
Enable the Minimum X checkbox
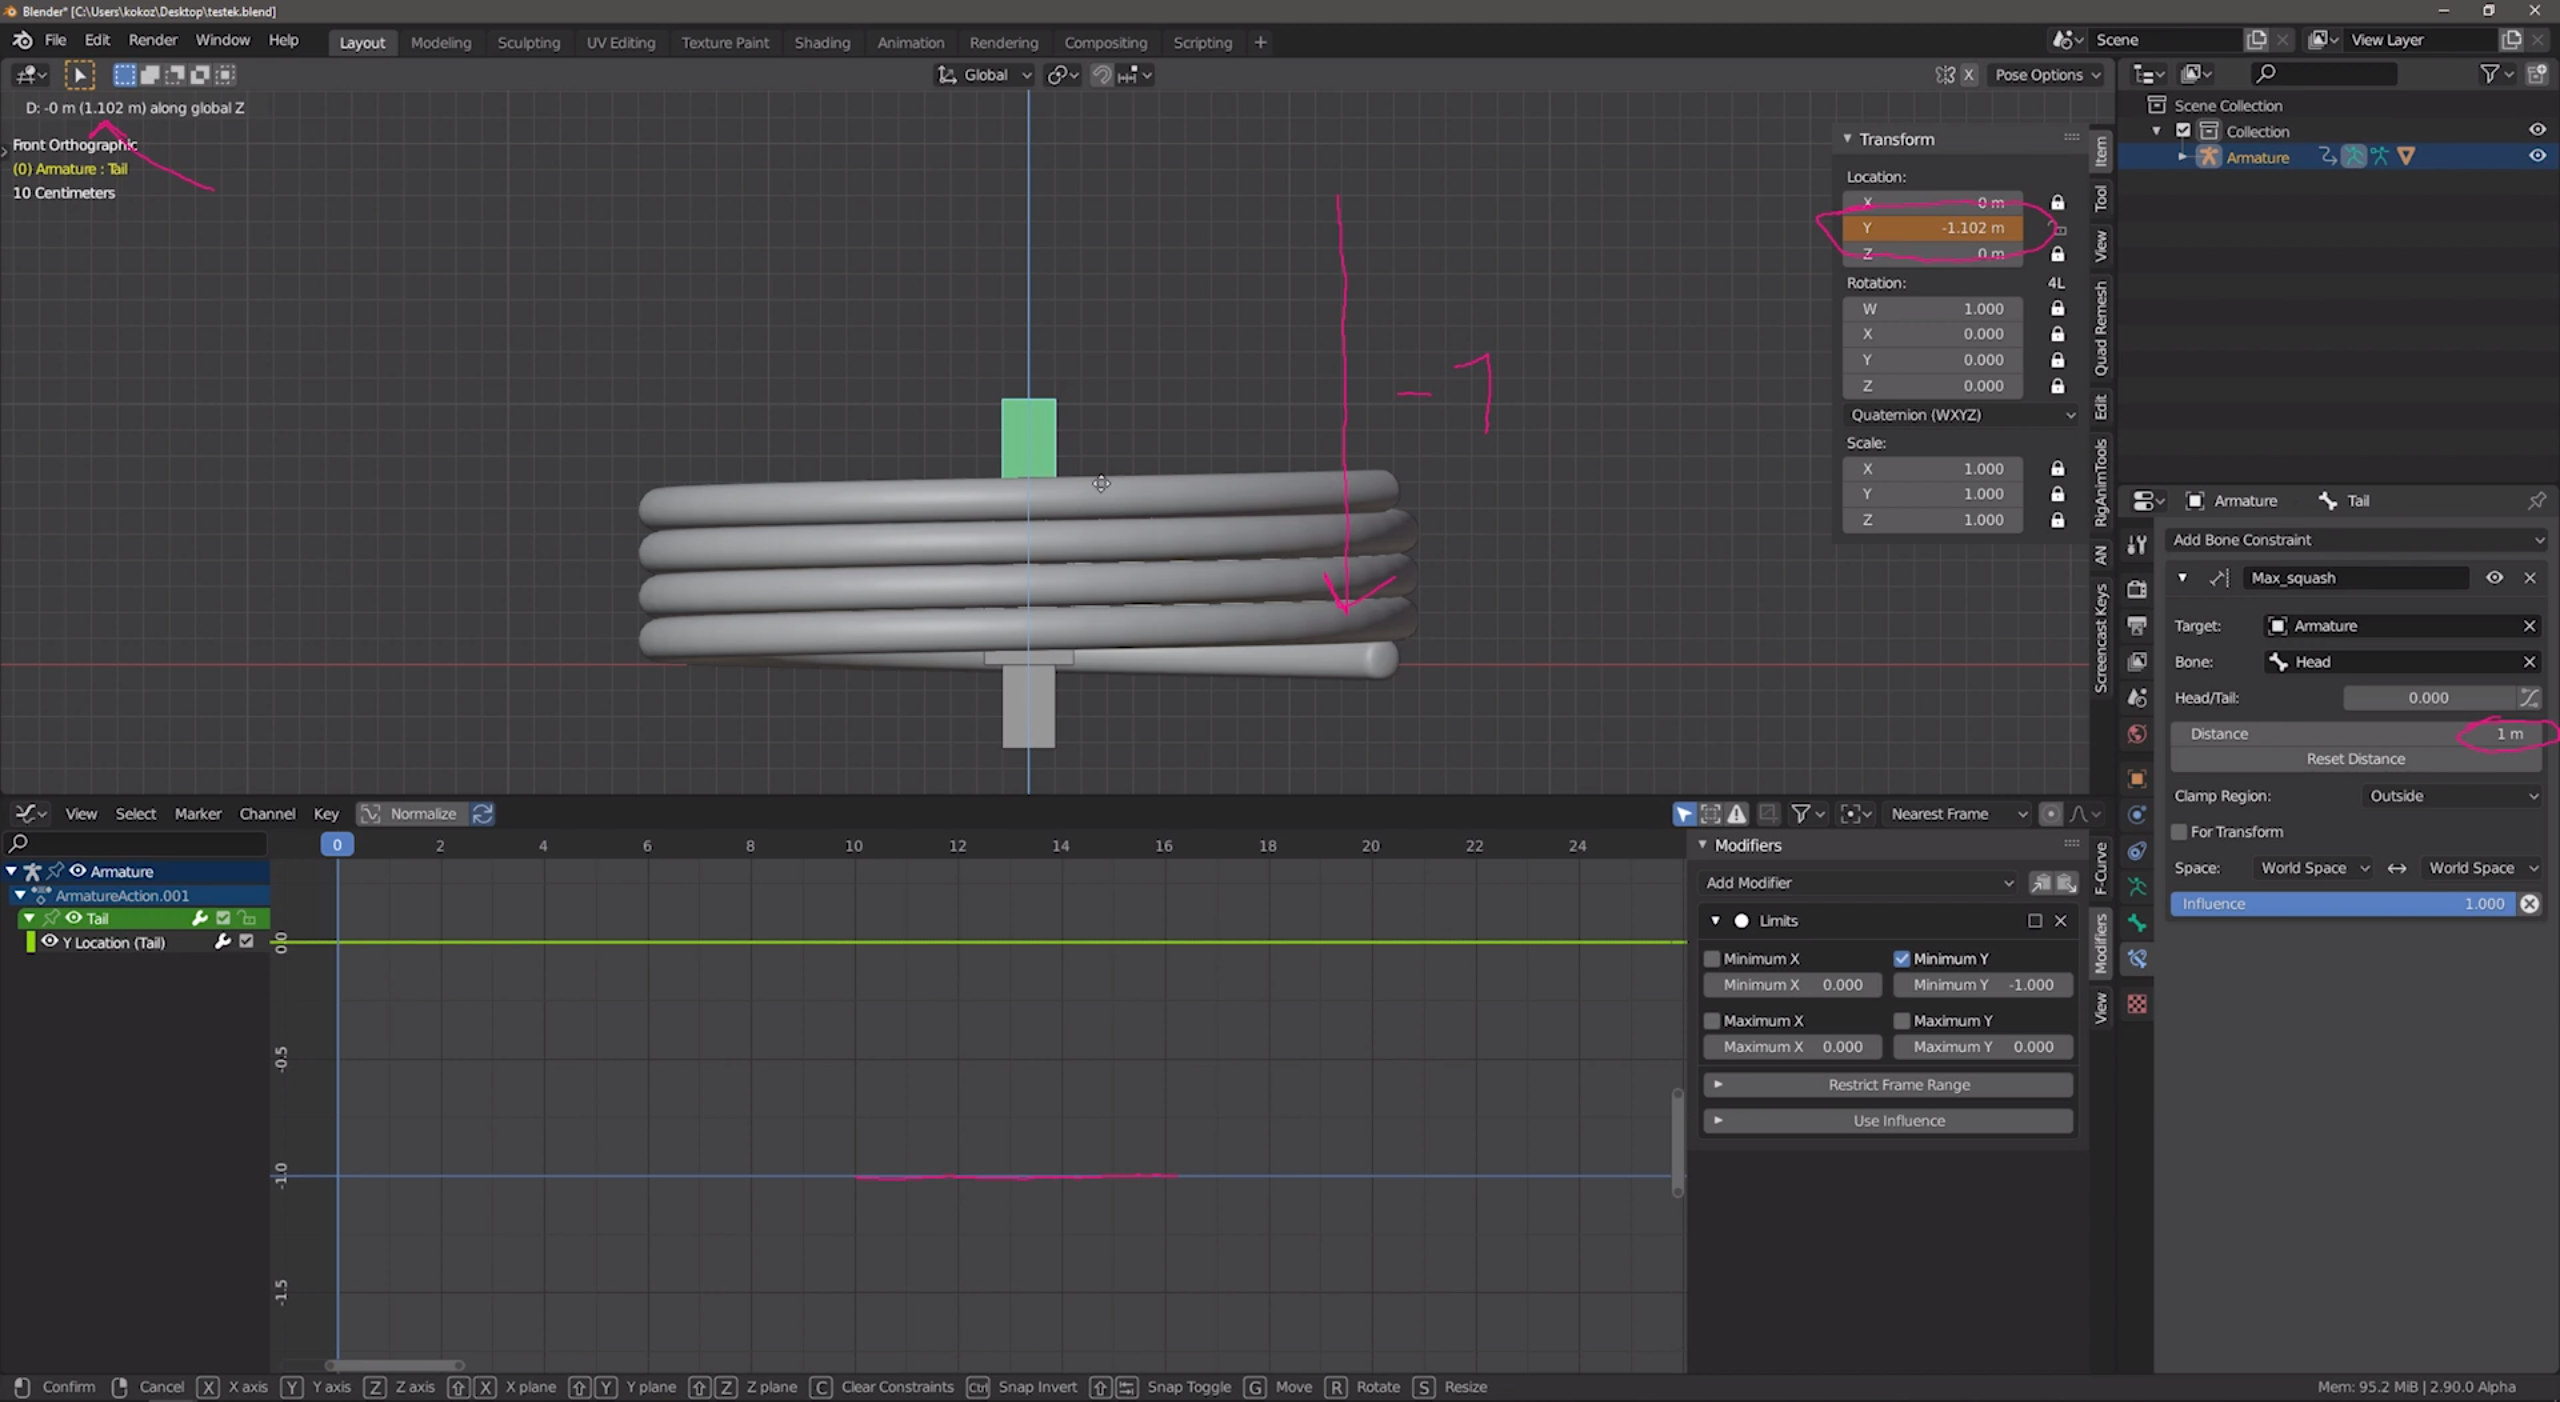point(1712,959)
